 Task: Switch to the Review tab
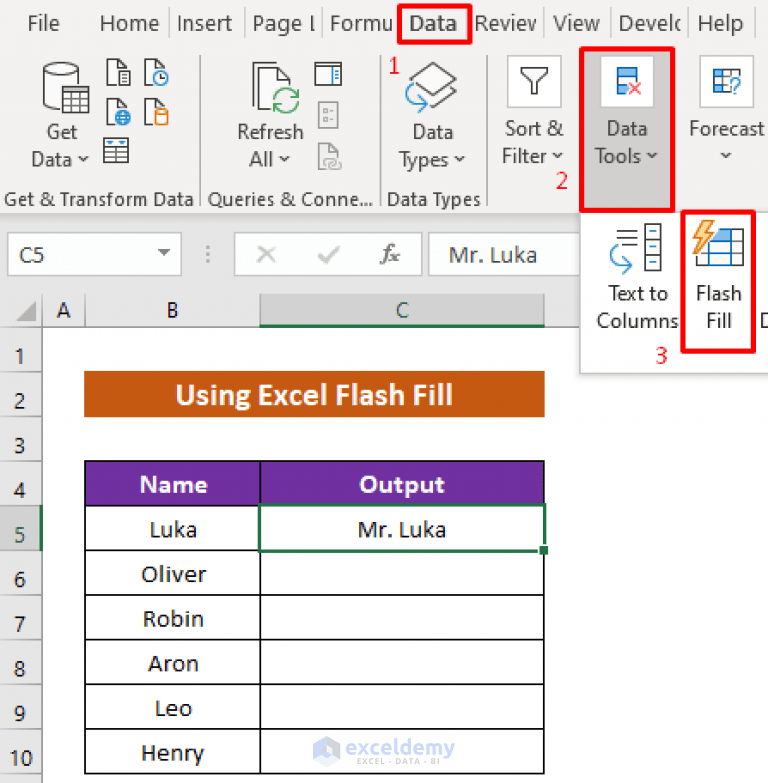[x=505, y=23]
